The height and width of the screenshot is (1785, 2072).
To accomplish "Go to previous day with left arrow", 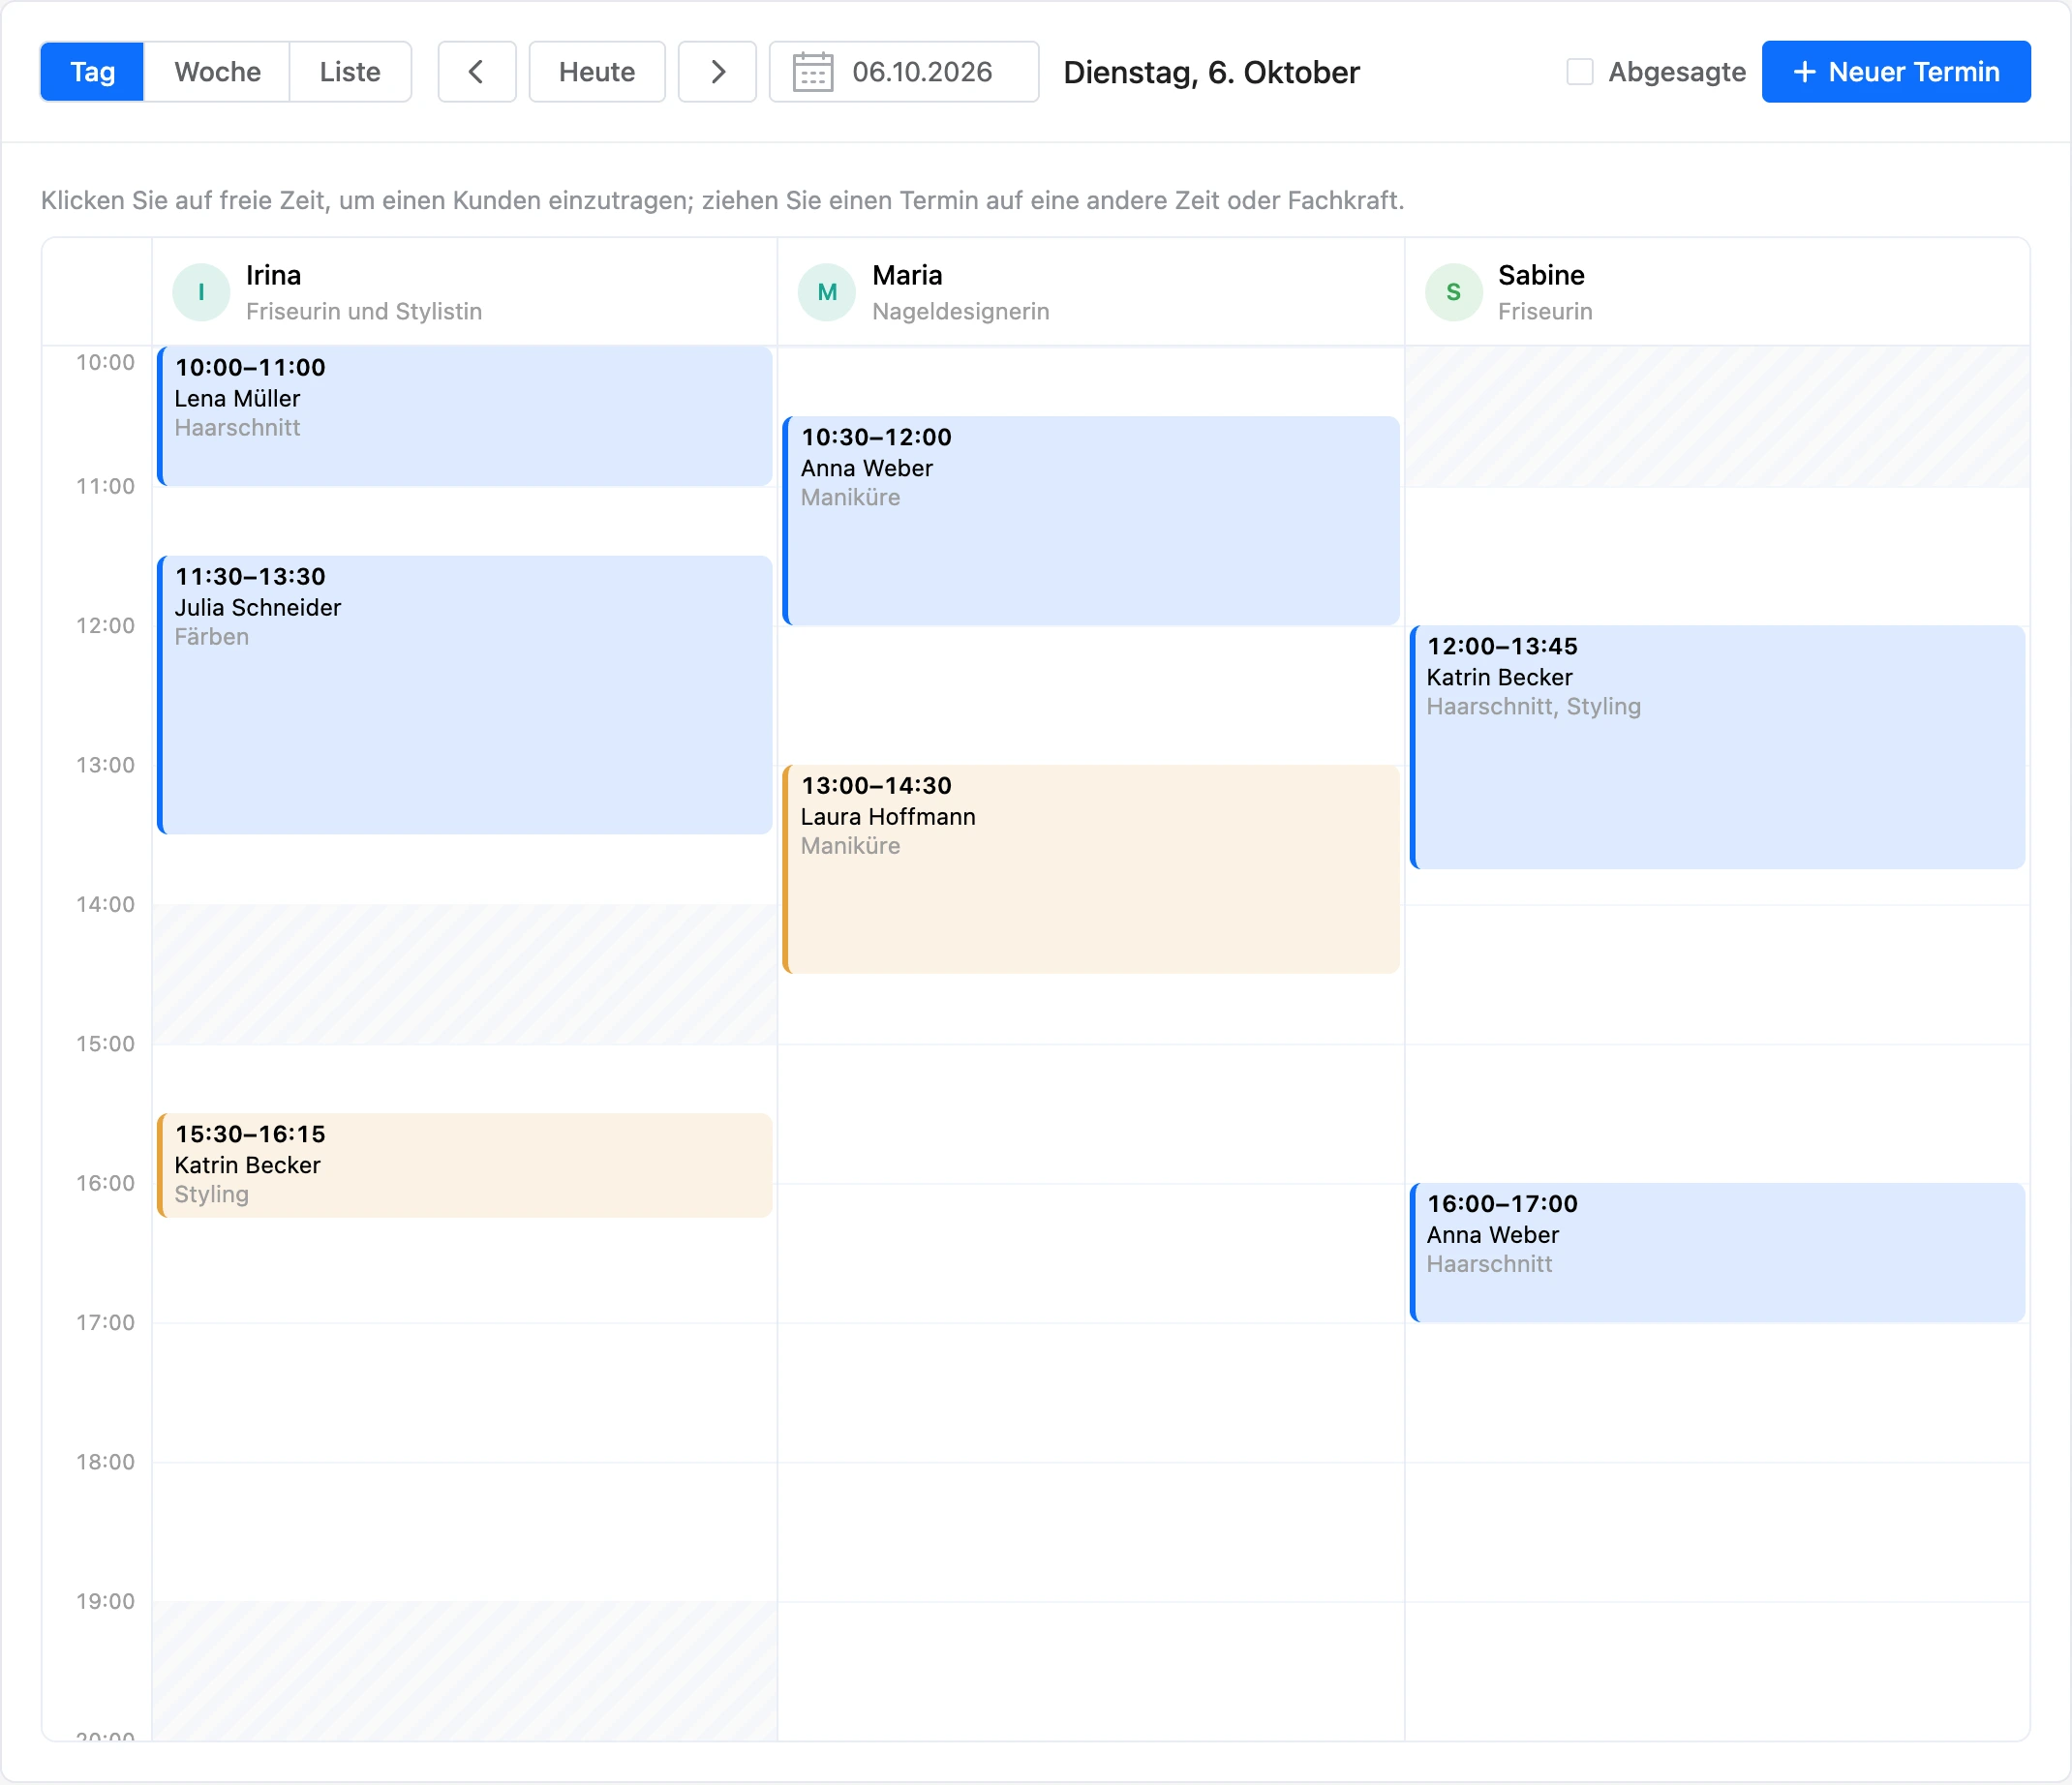I will 477,72.
